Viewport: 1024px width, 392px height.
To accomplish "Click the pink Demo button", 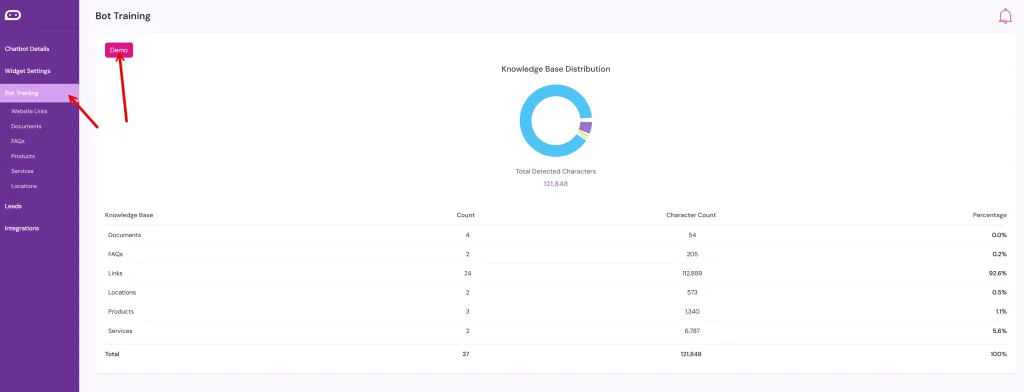I will click(x=119, y=50).
